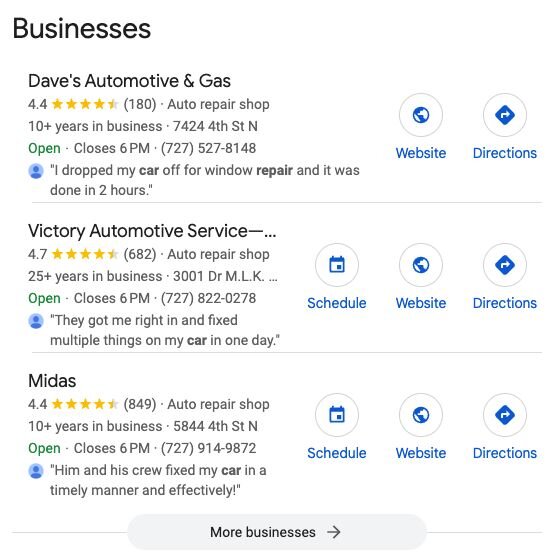This screenshot has height=555, width=556.
Task: Click the reviewer avatar in Victory Automotive review
Action: point(36,321)
